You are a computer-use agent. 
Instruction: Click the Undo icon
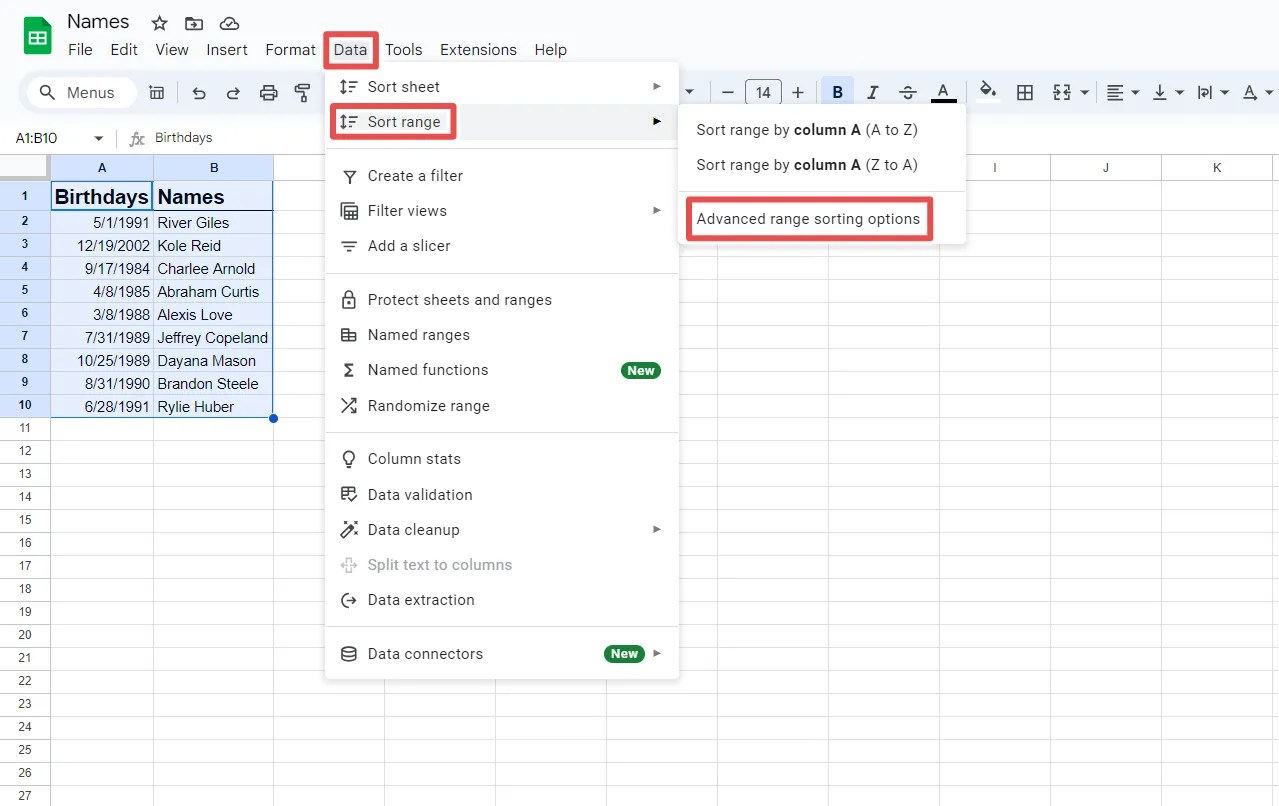tap(198, 91)
